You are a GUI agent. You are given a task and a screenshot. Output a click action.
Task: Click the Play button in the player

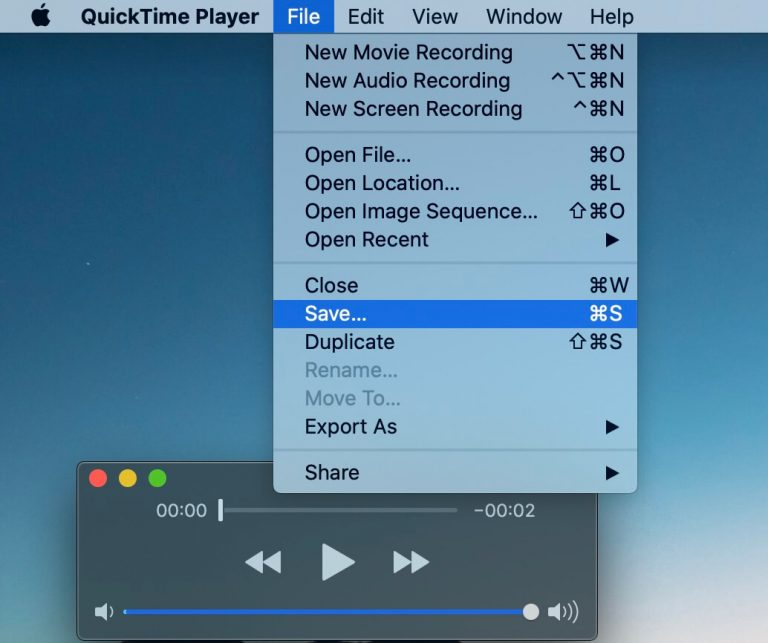pyautogui.click(x=338, y=562)
